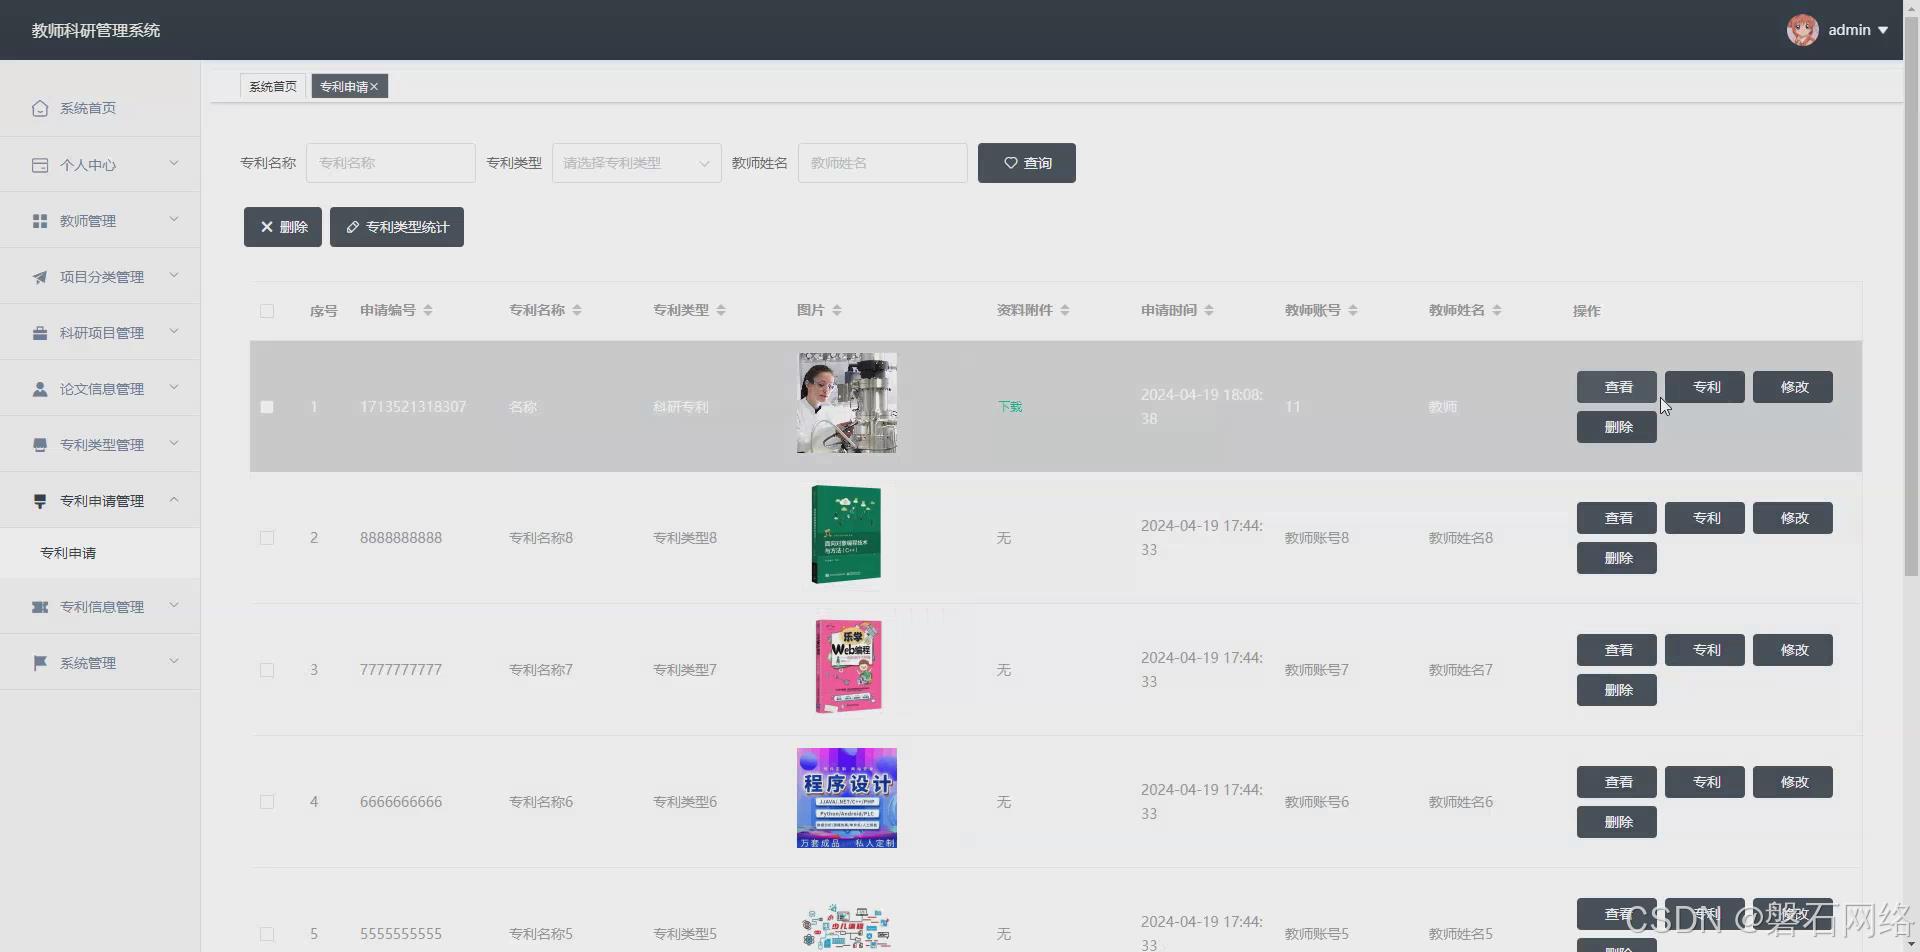Viewport: 1920px width, 952px height.
Task: Click the icon for 专利信息管理
Action: click(40, 607)
